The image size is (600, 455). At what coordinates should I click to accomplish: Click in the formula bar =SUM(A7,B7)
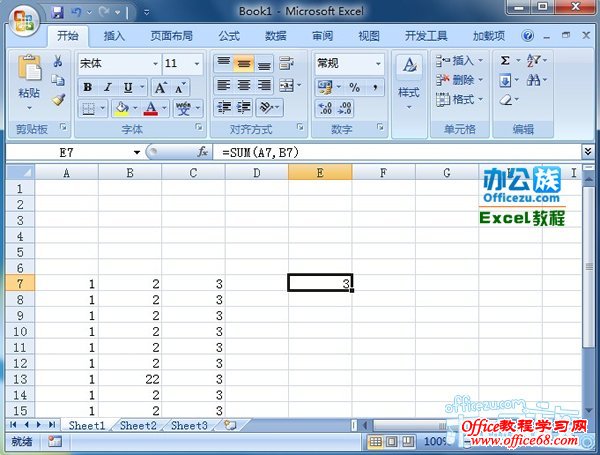397,153
